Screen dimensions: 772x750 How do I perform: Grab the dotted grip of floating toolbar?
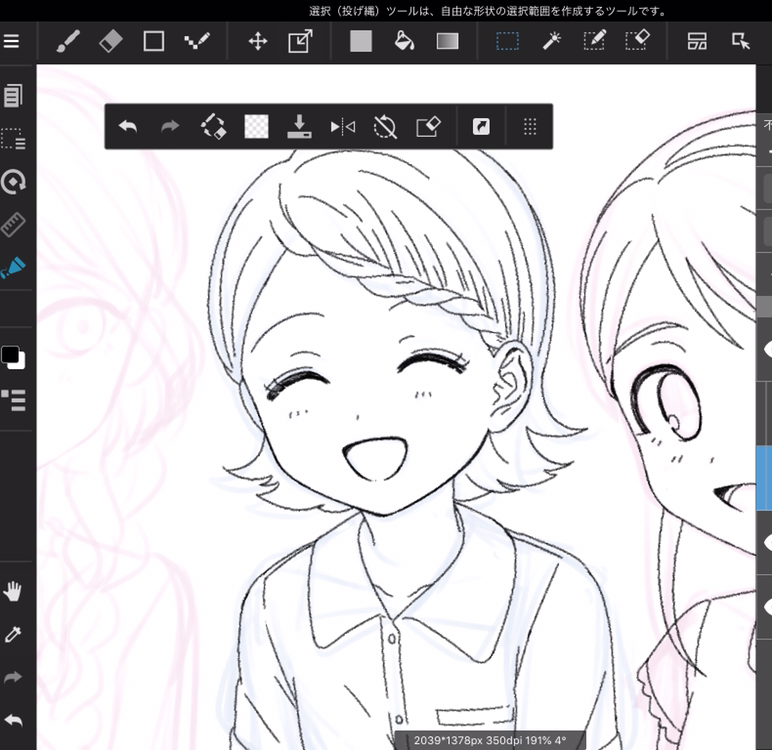530,127
